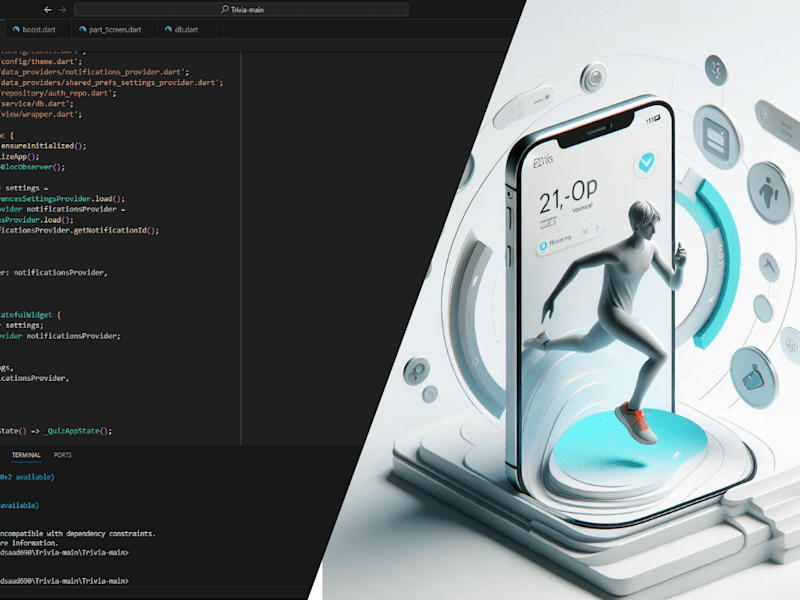Viewport: 800px width, 600px height.
Task: Click terminal line '0+2 available)'
Action: click(27, 477)
